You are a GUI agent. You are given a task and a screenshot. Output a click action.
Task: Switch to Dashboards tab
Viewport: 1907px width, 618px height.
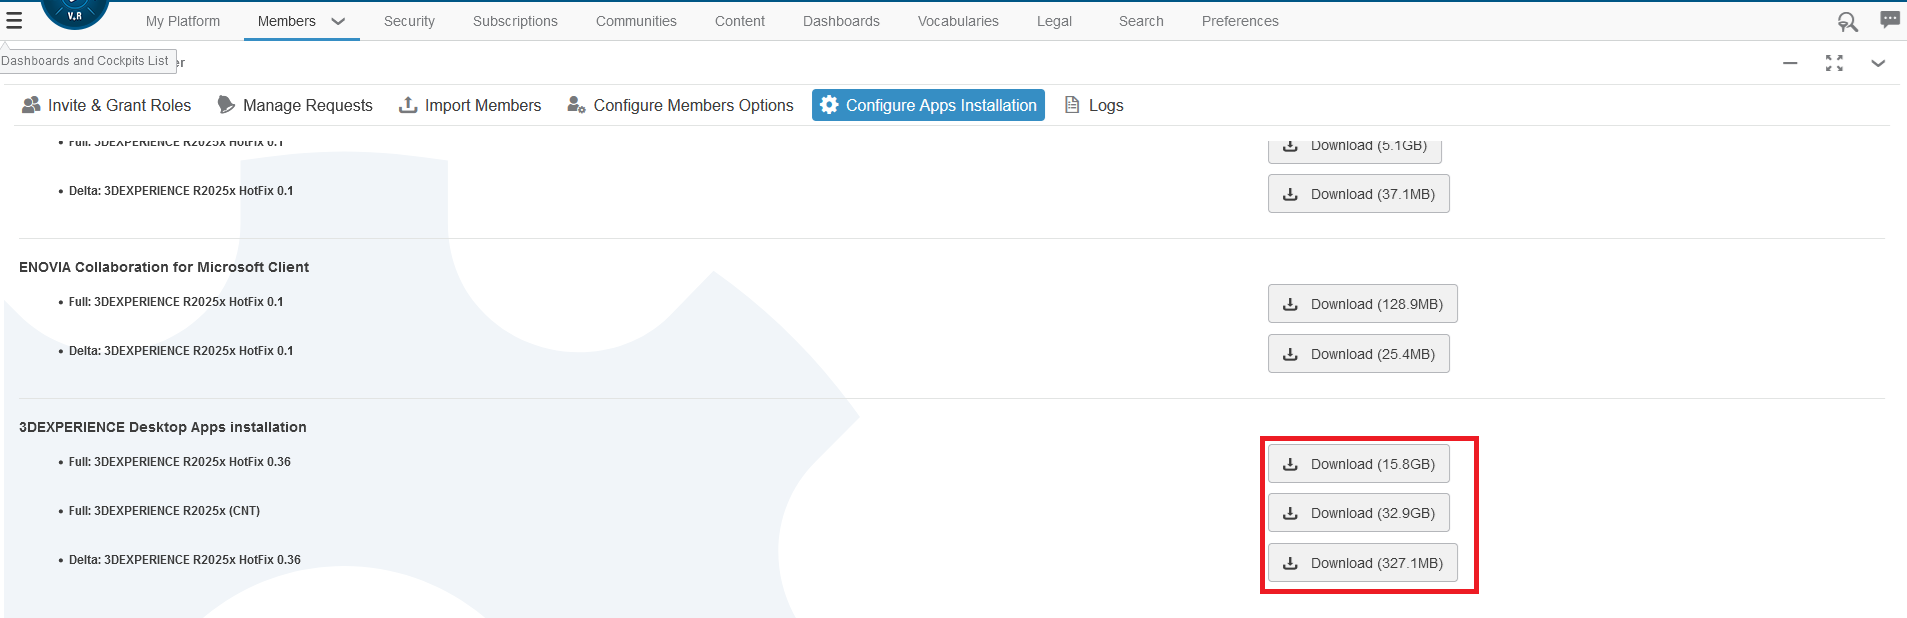click(841, 21)
